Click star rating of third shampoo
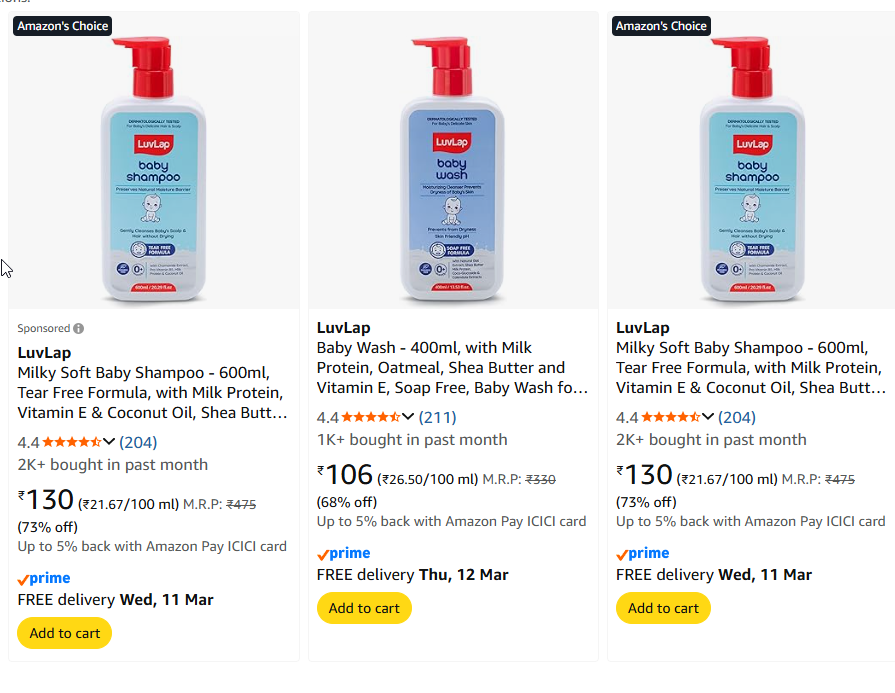Screen dimensions: 895x693 click(x=669, y=417)
